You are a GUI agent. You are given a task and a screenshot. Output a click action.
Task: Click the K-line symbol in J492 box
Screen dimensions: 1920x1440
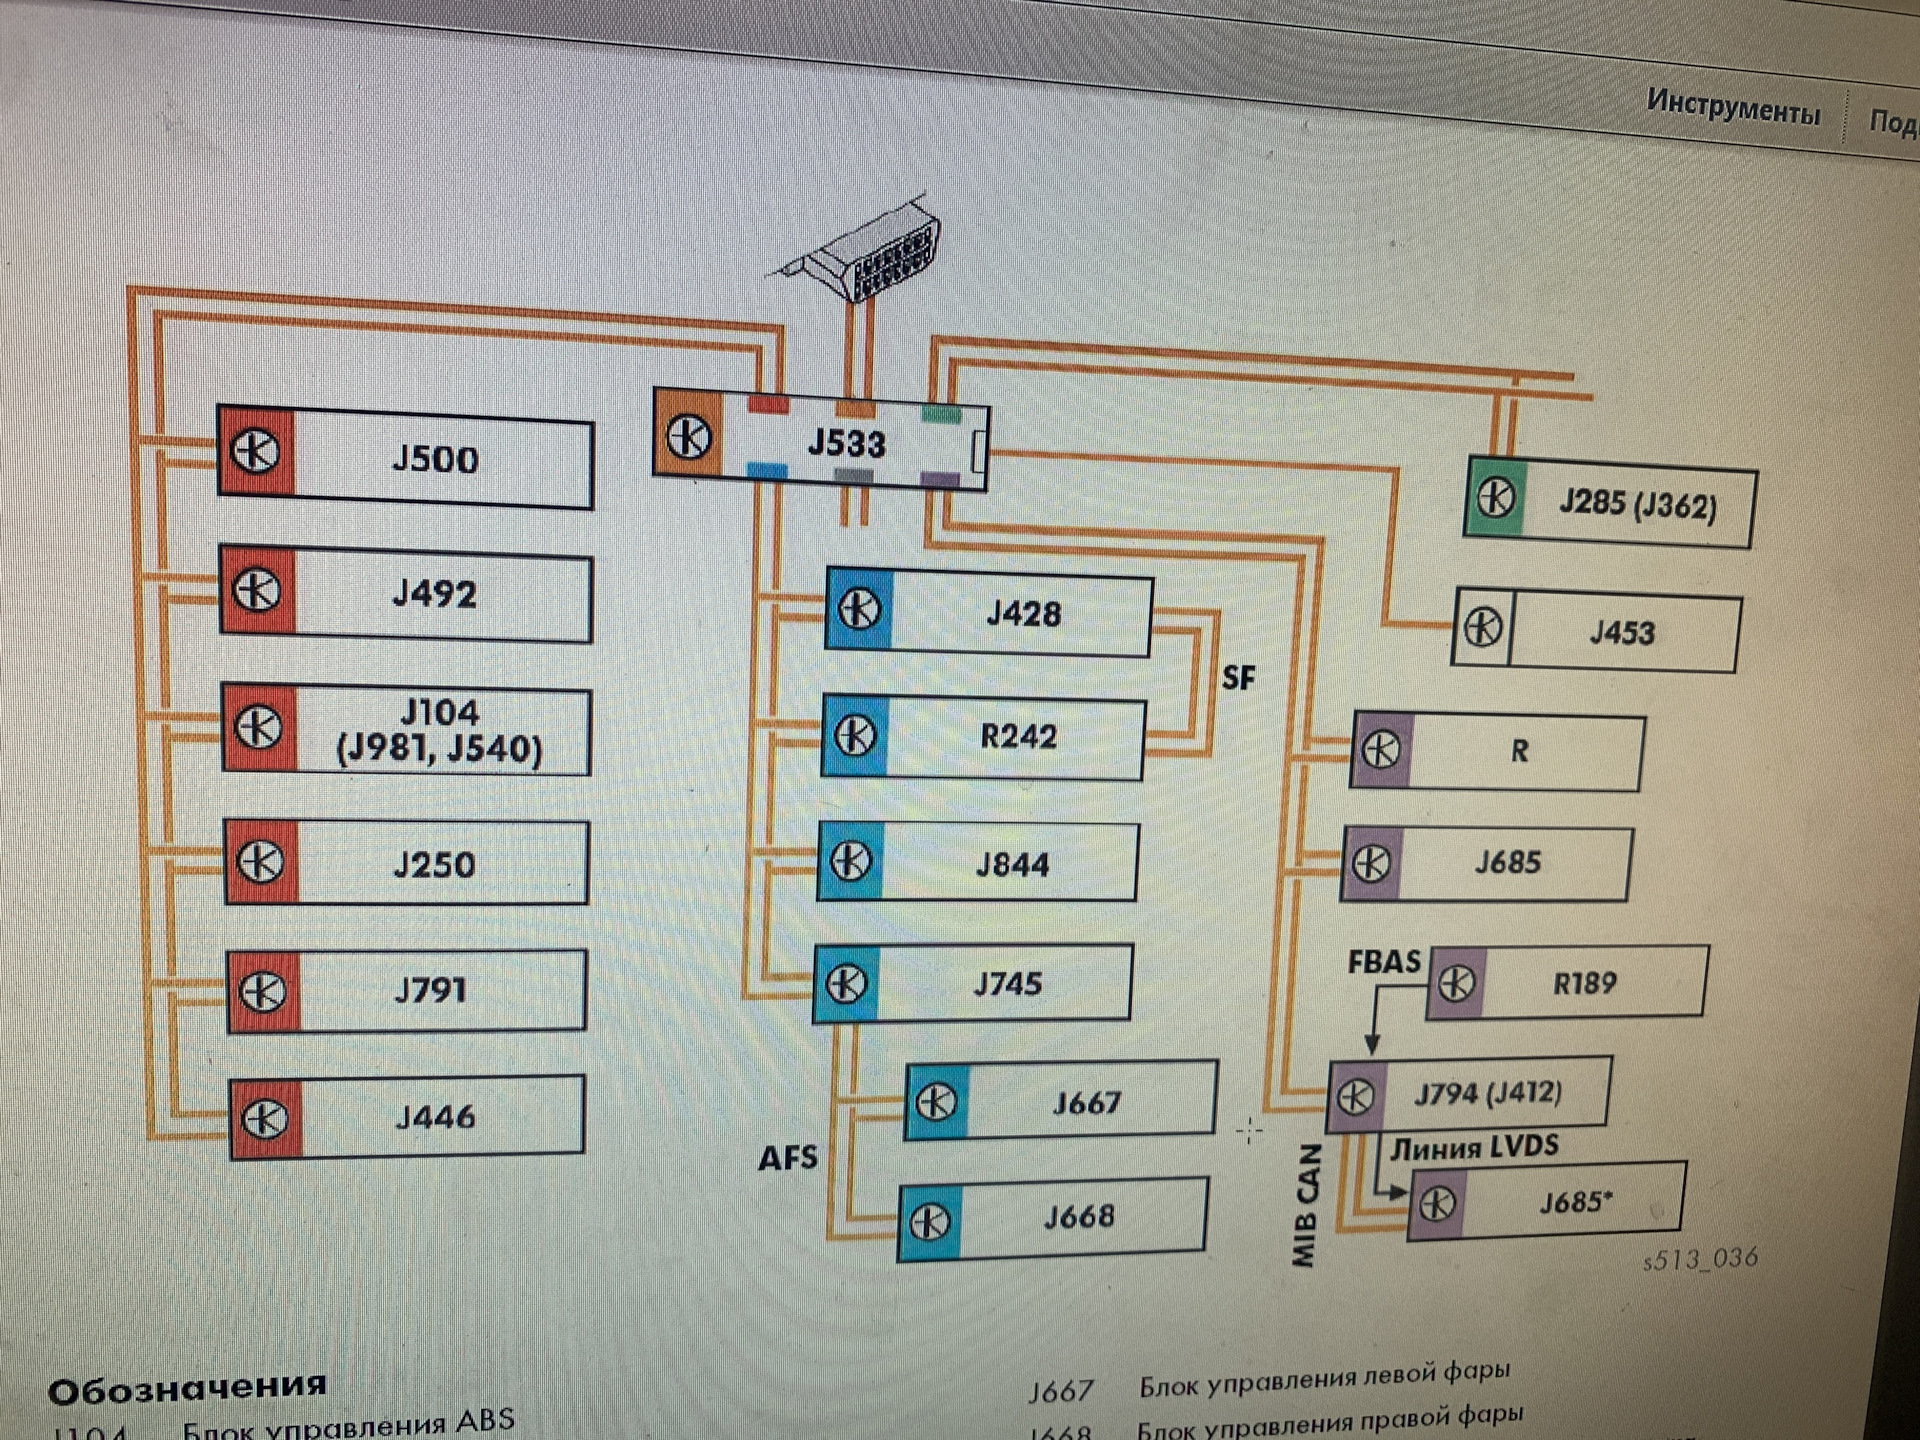pos(257,589)
